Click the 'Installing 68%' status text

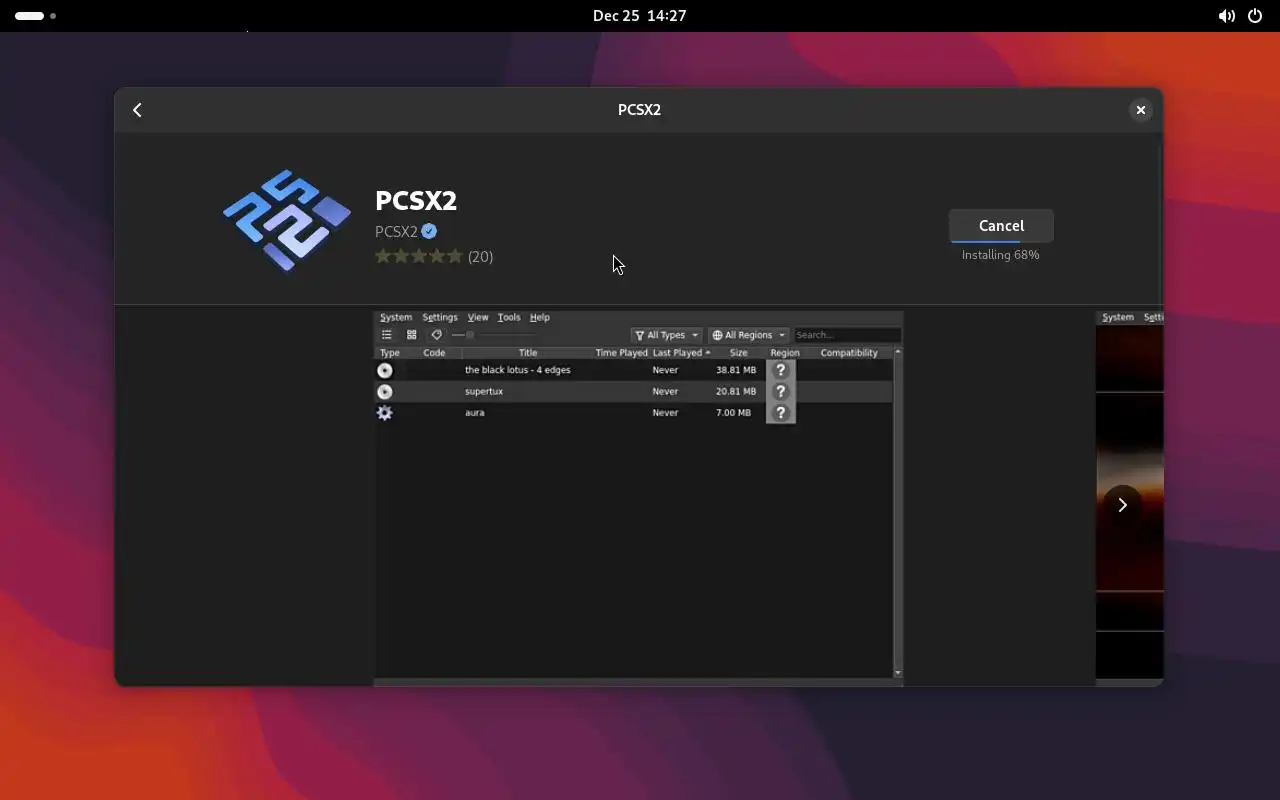[x=1000, y=255]
